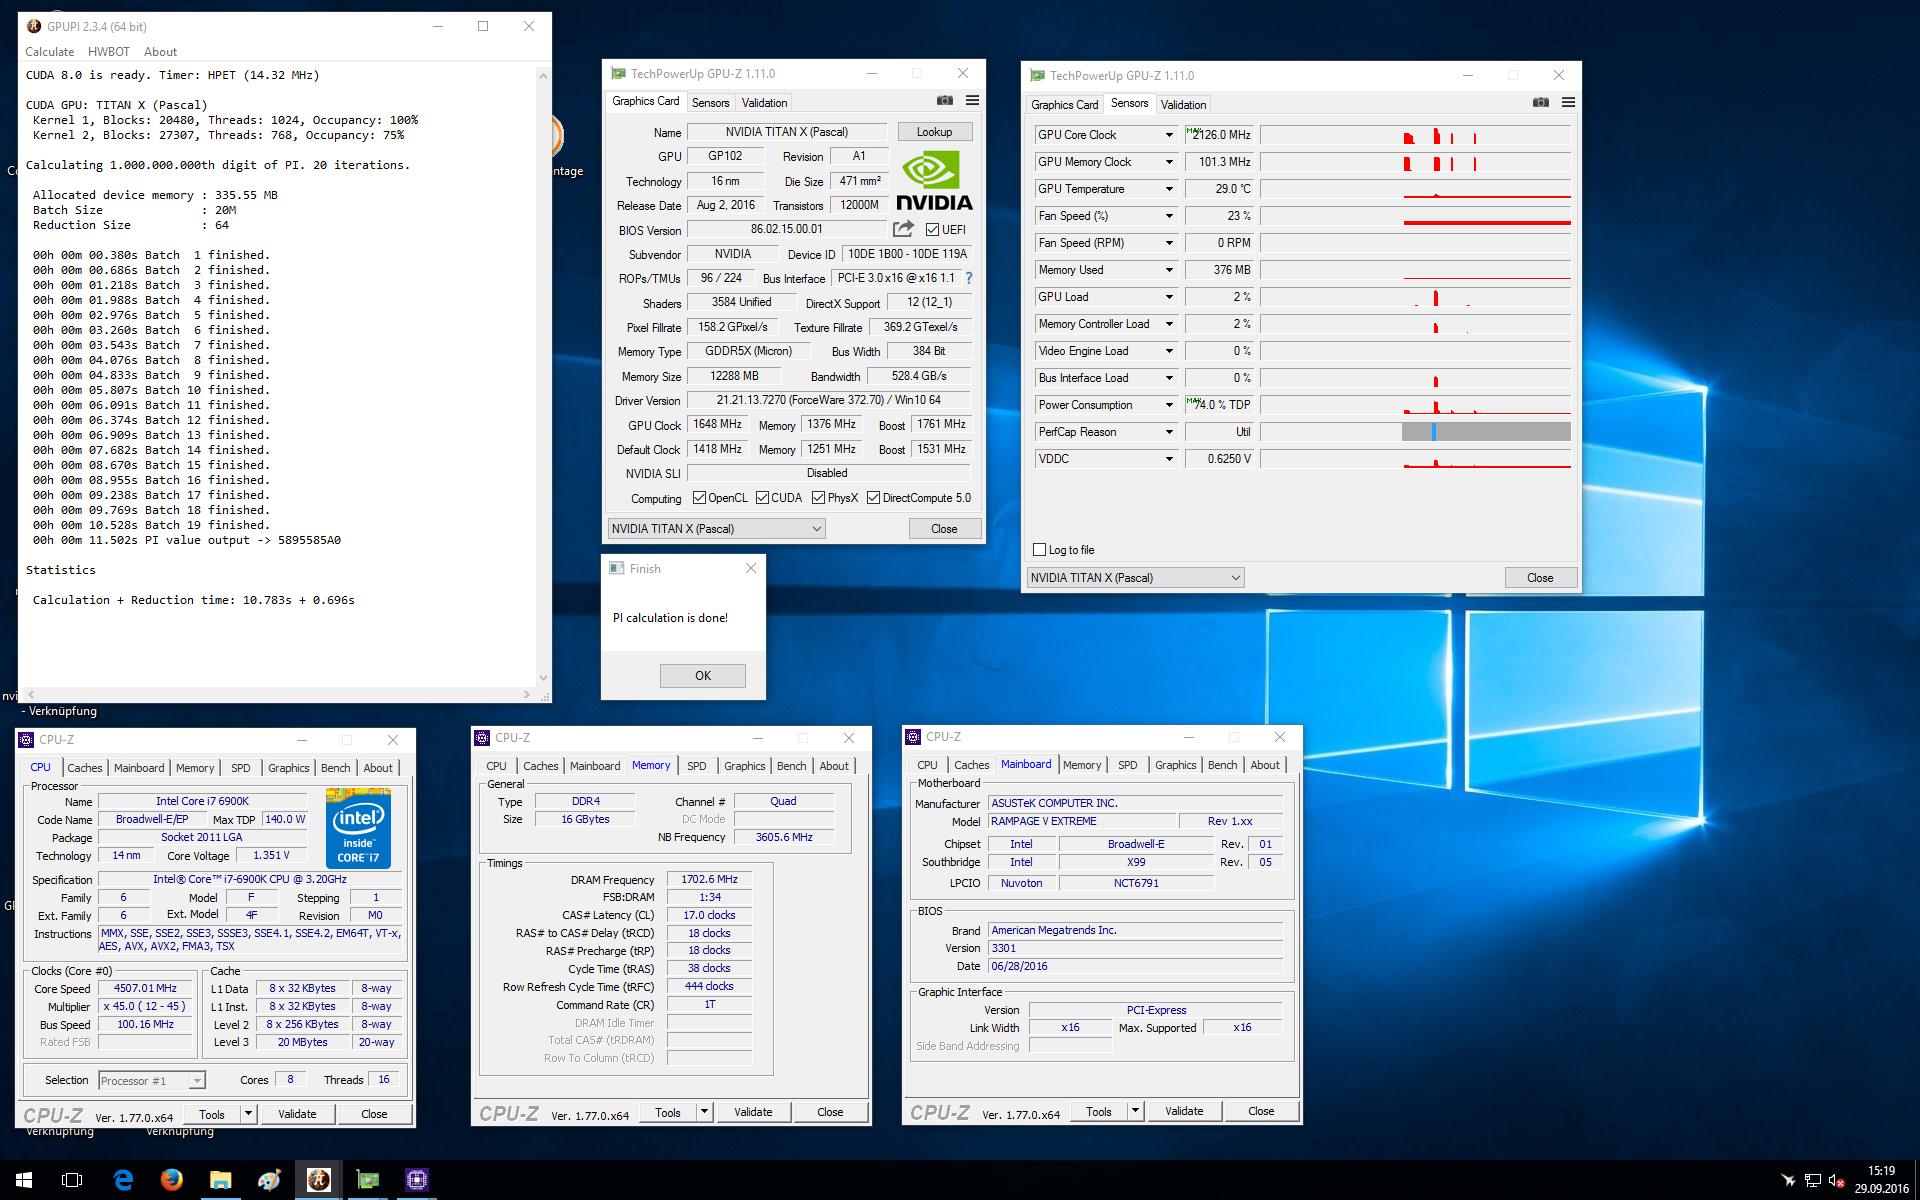The image size is (1920, 1200).
Task: Open the HWBOT menu in GPUPI
Action: pyautogui.click(x=108, y=51)
